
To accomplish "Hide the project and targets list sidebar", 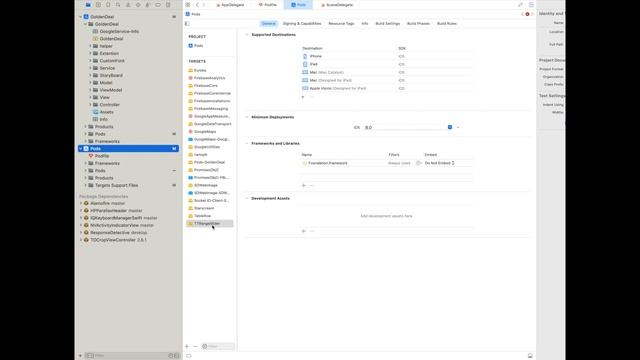I will click(x=187, y=24).
